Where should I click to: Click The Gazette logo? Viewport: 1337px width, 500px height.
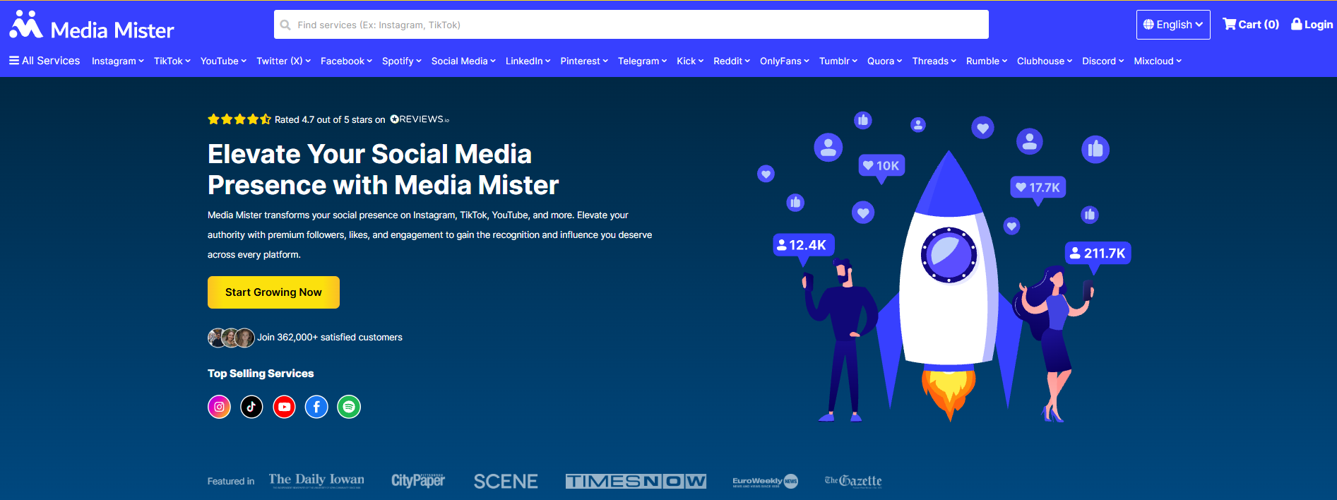coord(853,481)
